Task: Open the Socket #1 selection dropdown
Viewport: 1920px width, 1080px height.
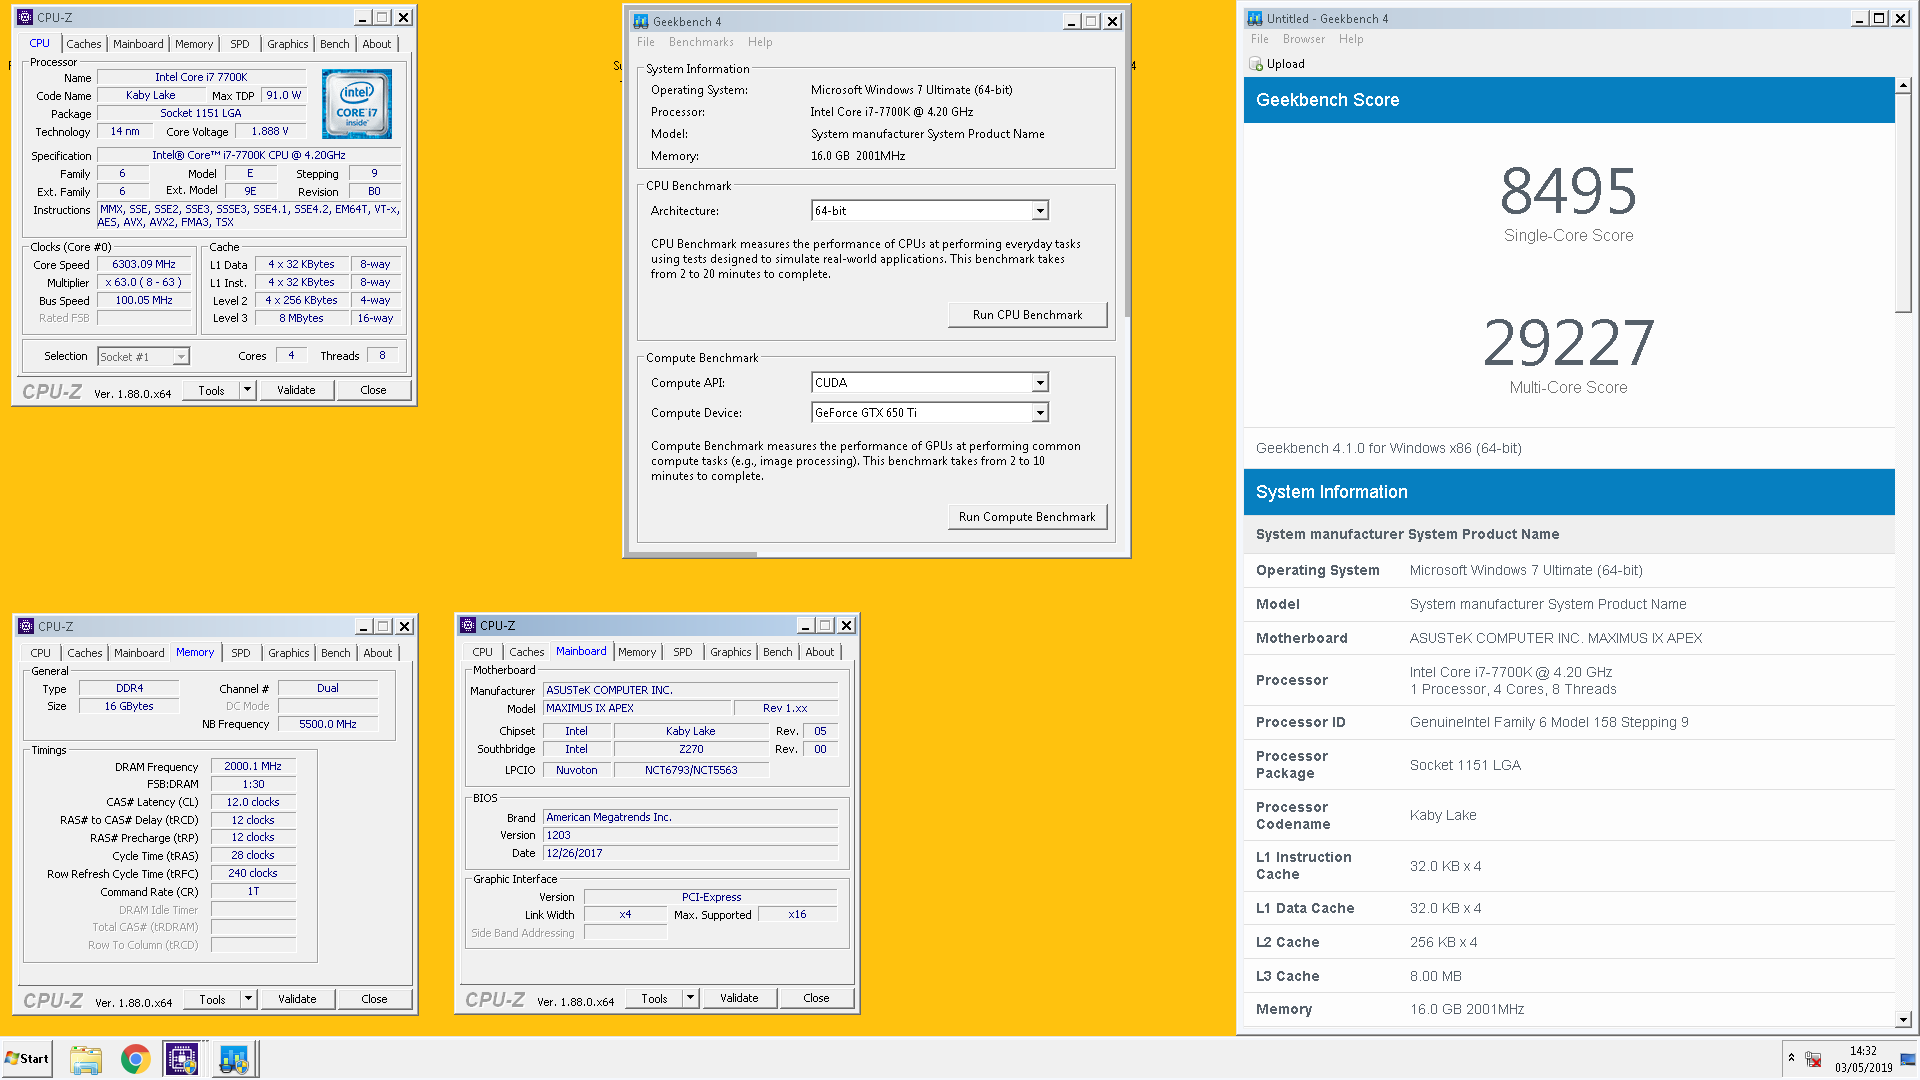Action: point(181,357)
